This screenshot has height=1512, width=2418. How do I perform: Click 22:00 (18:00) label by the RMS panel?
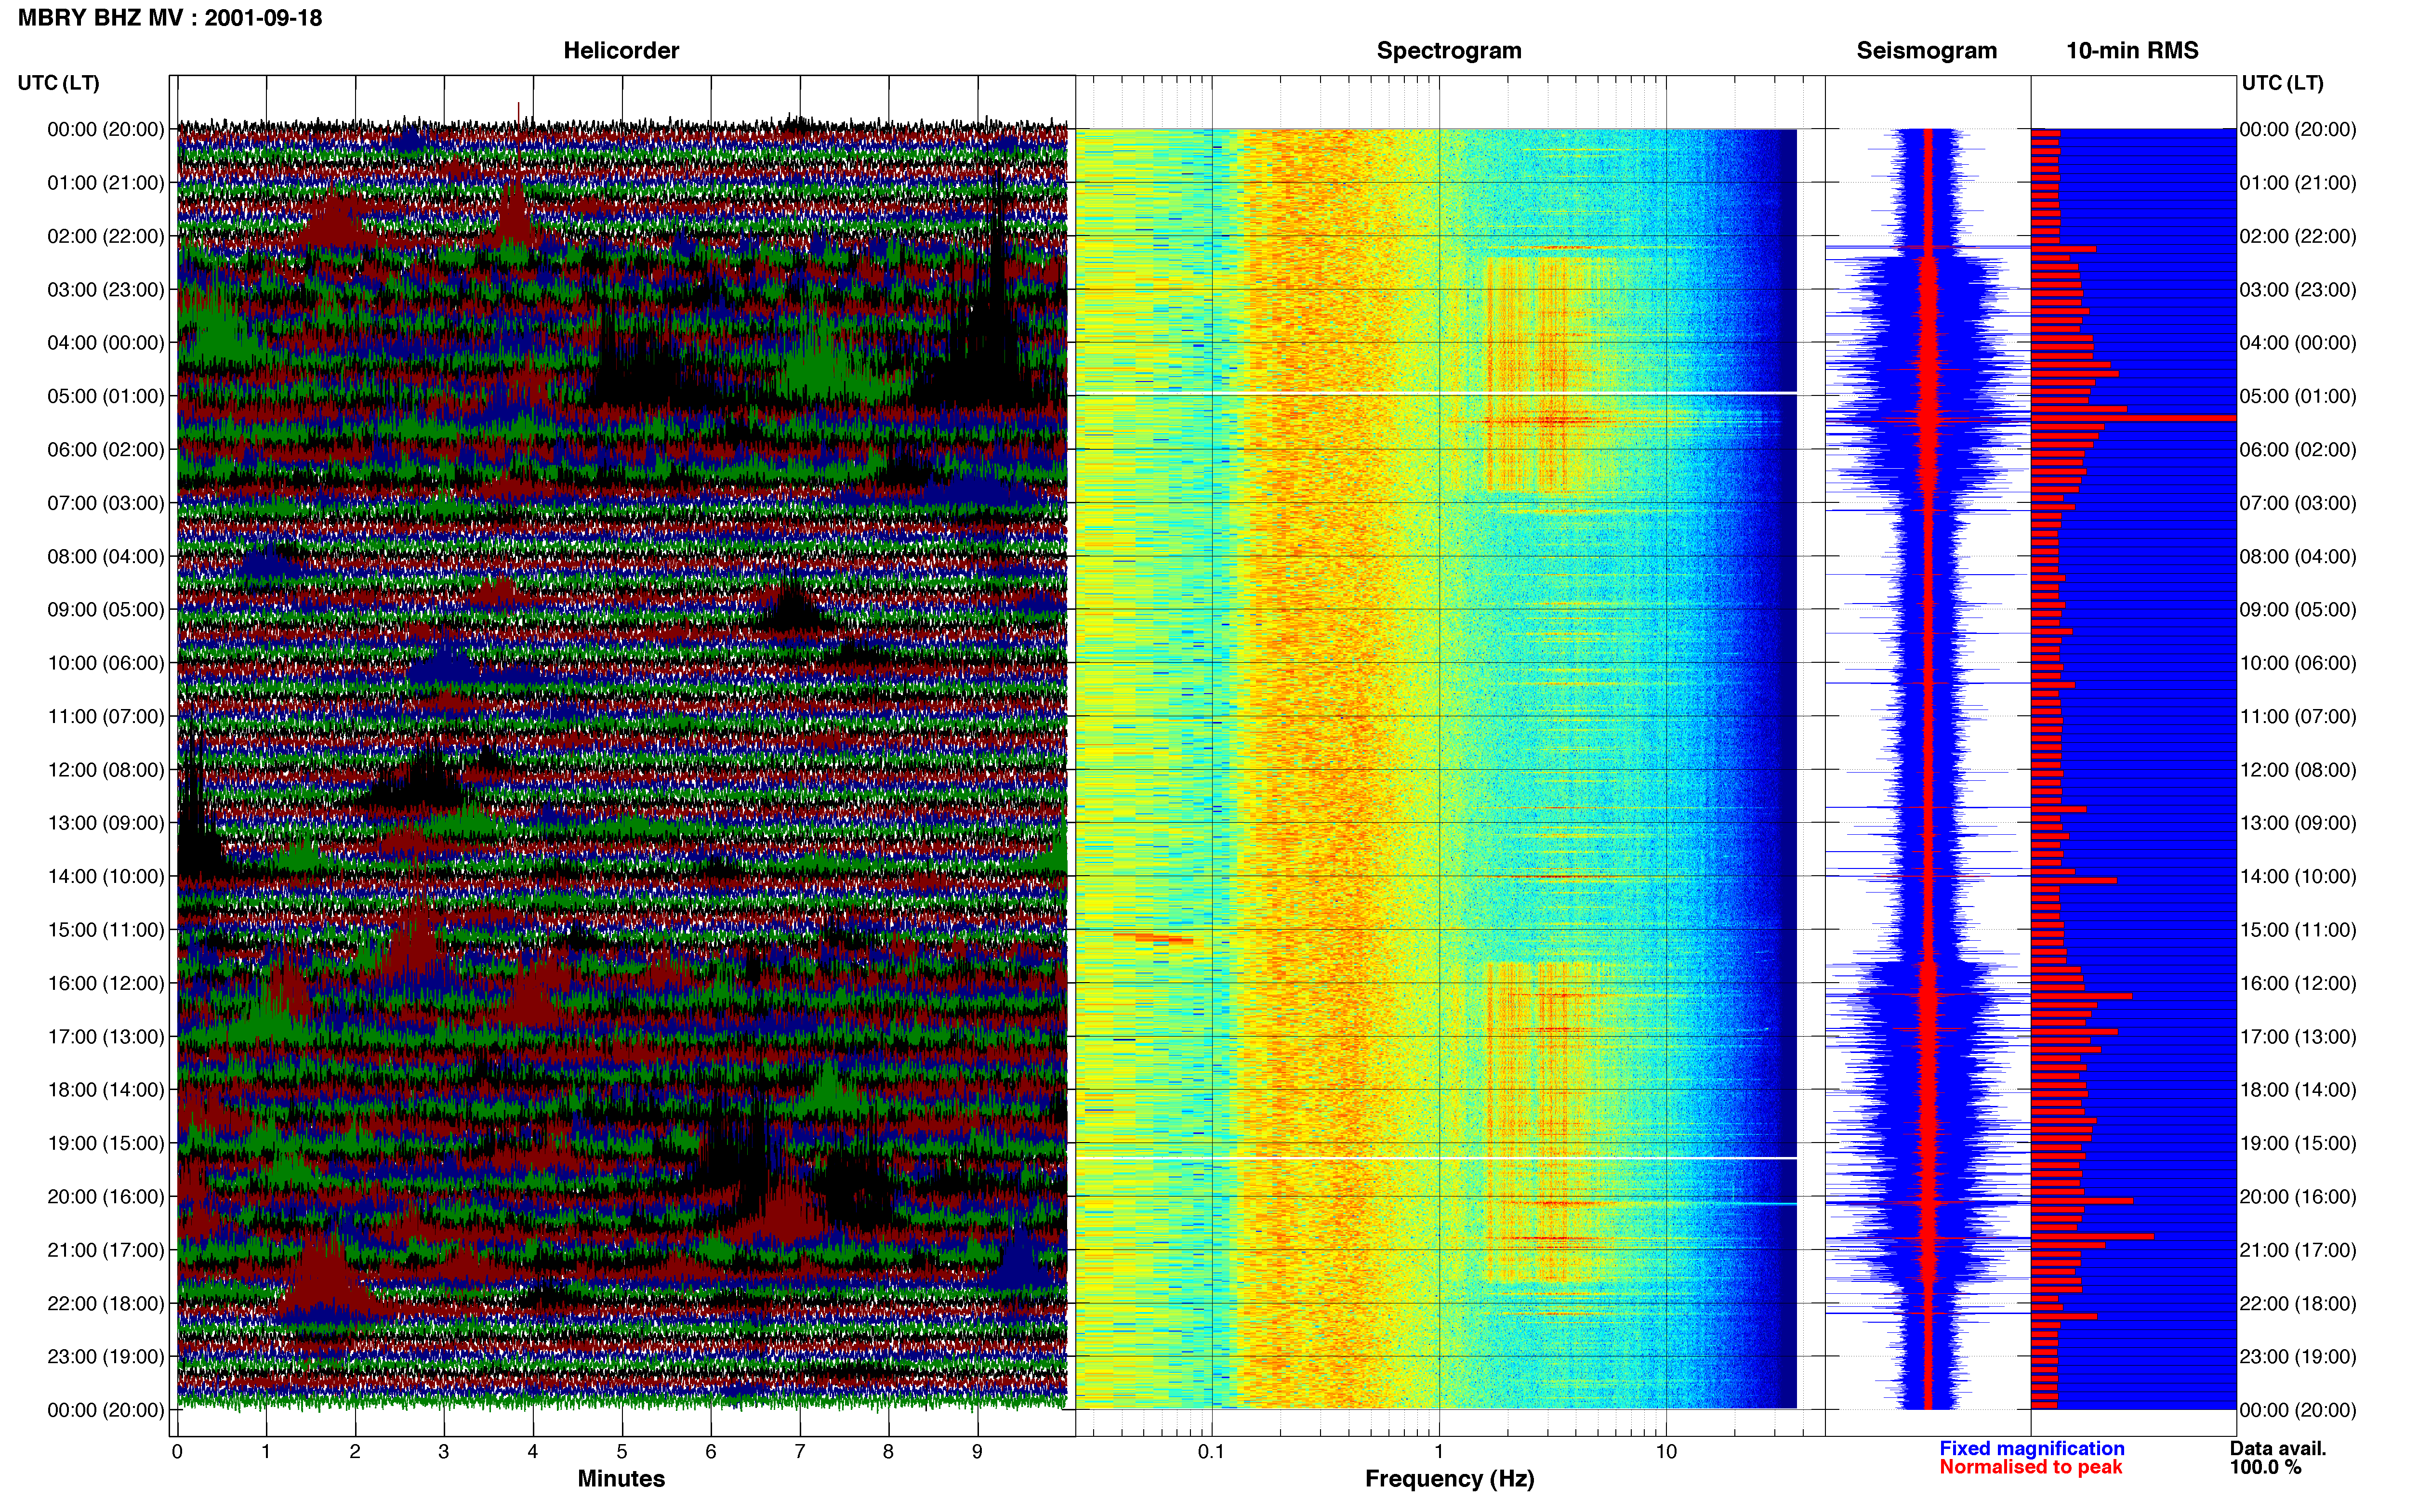(x=2298, y=1303)
